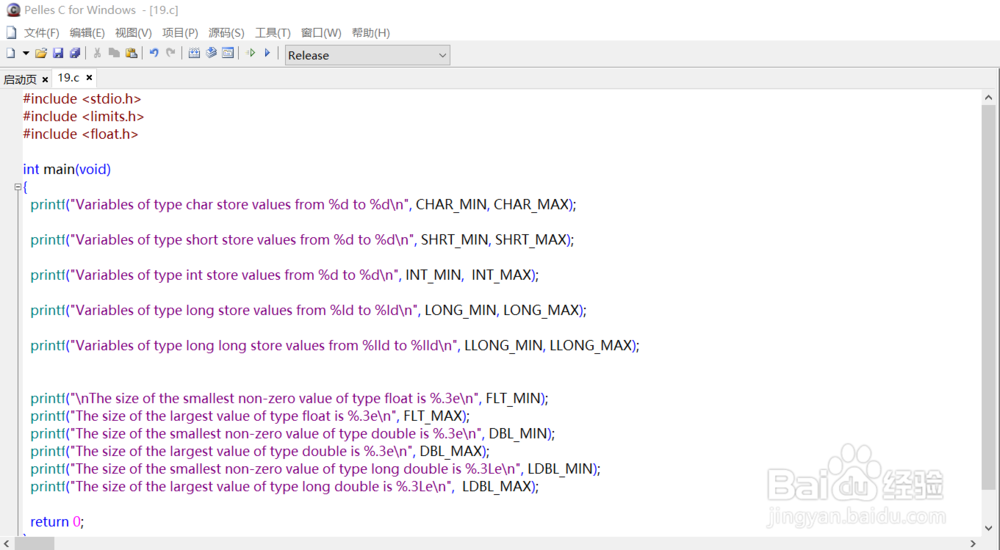Click on SHRT_MAX in the code

tap(531, 240)
